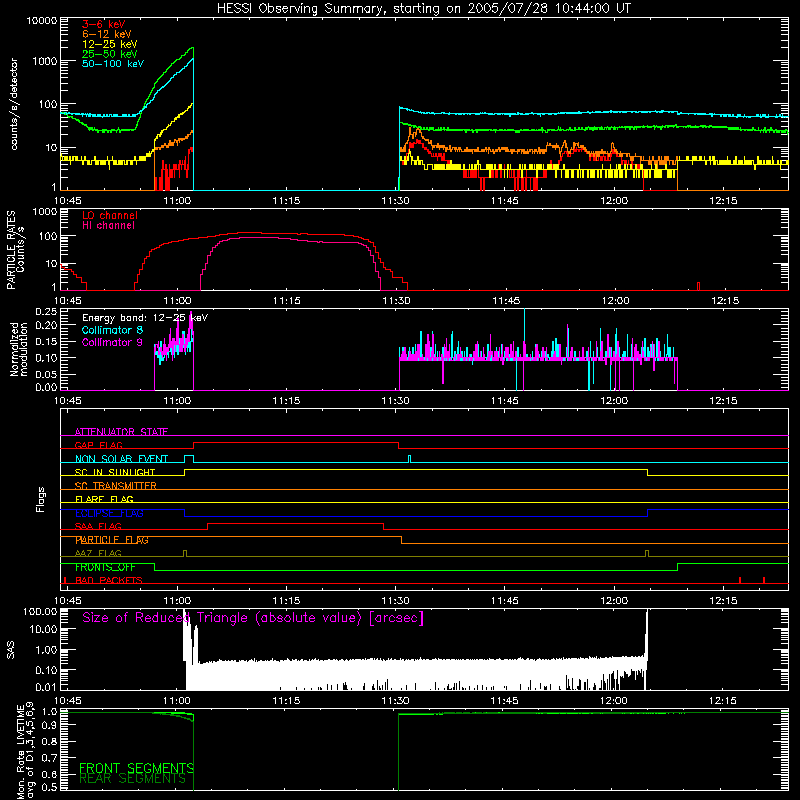Pick the cyan 50-100 keV legend label
The width and height of the screenshot is (800, 800).
[x=113, y=64]
